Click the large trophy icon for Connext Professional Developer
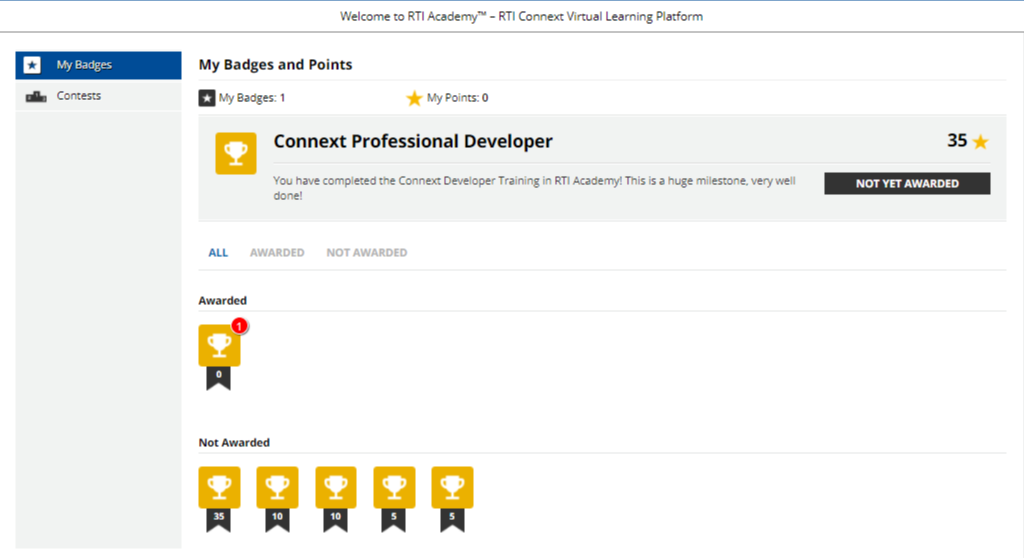Image resolution: width=1025 pixels, height=558 pixels. [x=236, y=152]
